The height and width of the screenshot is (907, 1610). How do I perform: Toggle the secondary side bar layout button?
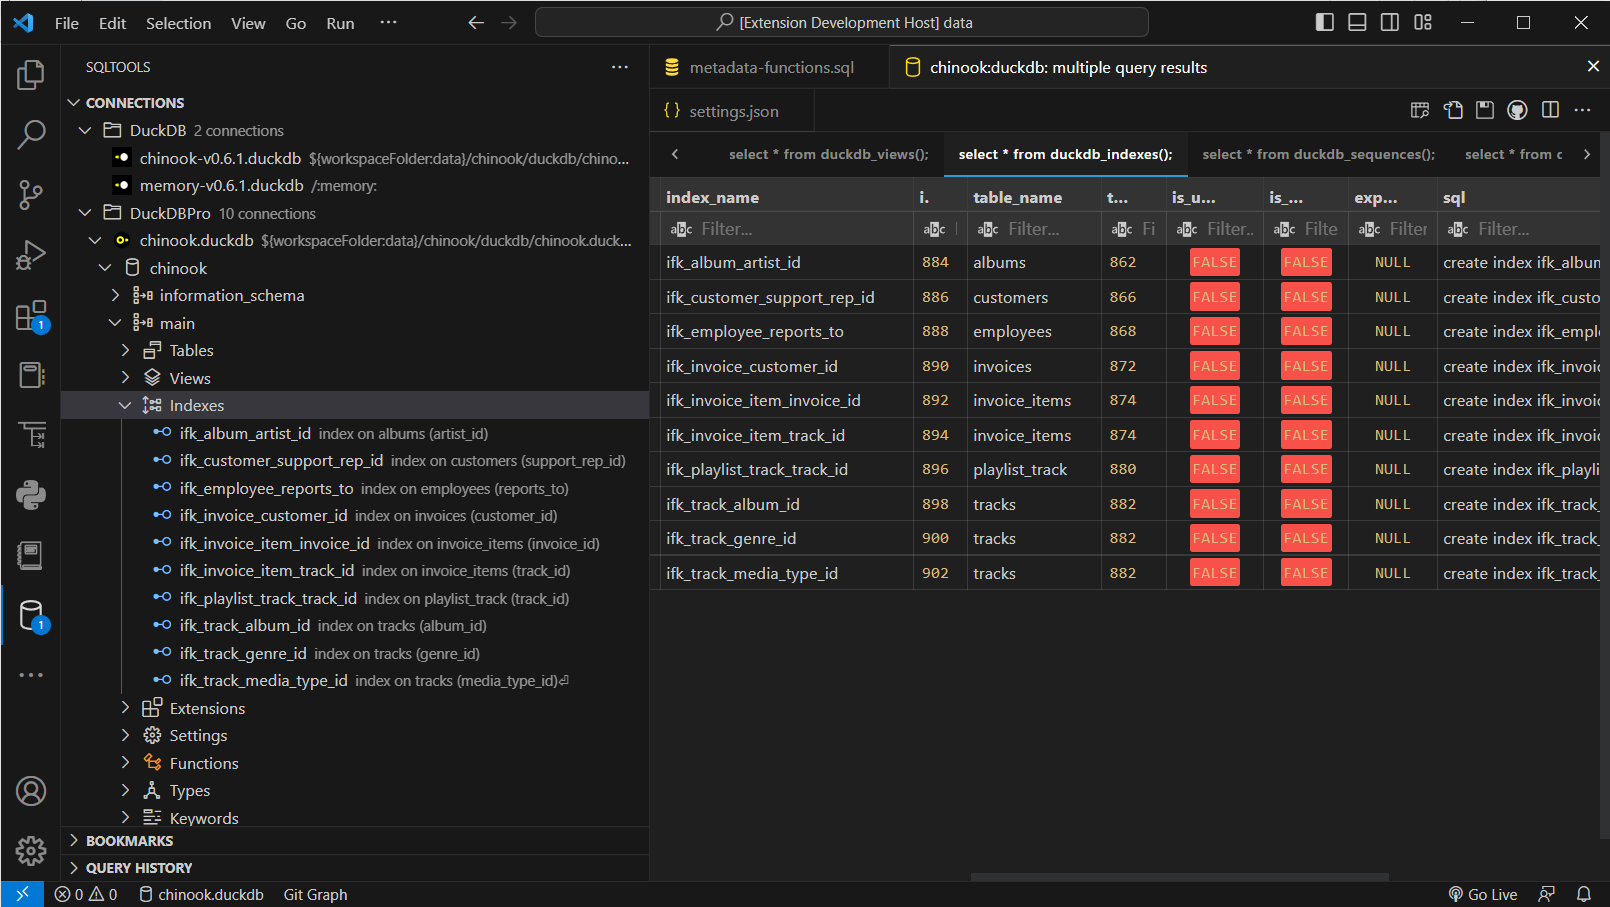pyautogui.click(x=1390, y=22)
